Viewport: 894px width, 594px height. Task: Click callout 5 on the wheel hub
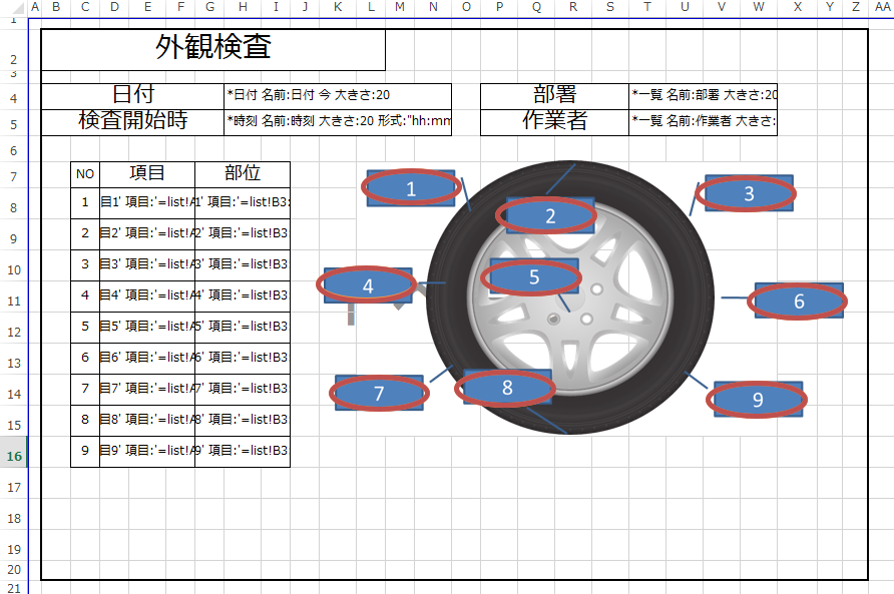(x=533, y=277)
